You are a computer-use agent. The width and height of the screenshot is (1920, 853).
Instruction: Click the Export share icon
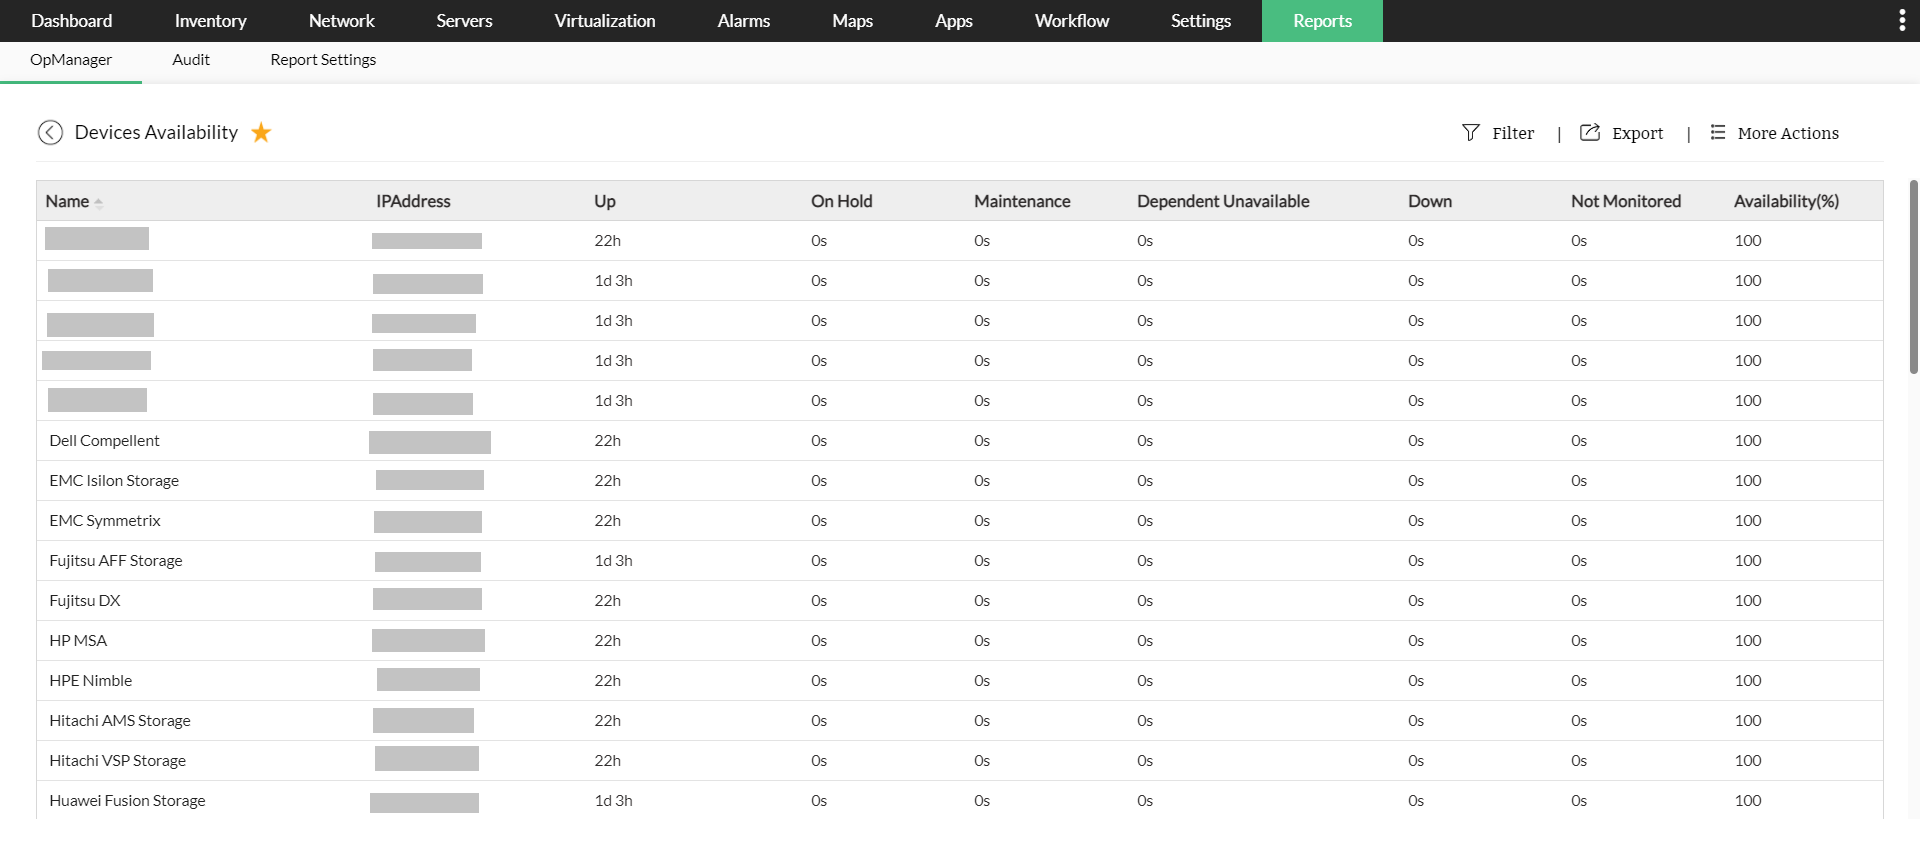[1589, 133]
